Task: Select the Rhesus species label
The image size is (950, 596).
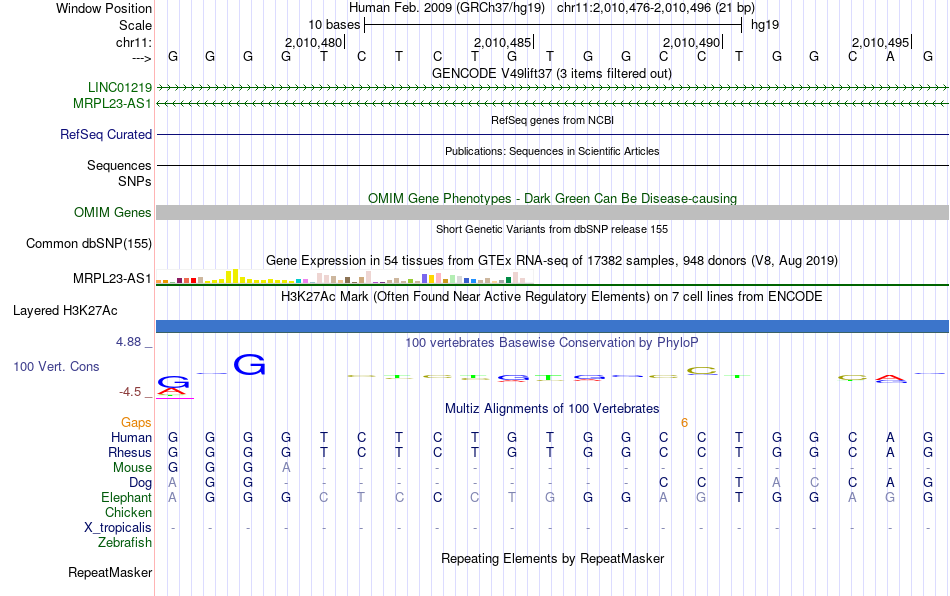Action: [x=130, y=452]
